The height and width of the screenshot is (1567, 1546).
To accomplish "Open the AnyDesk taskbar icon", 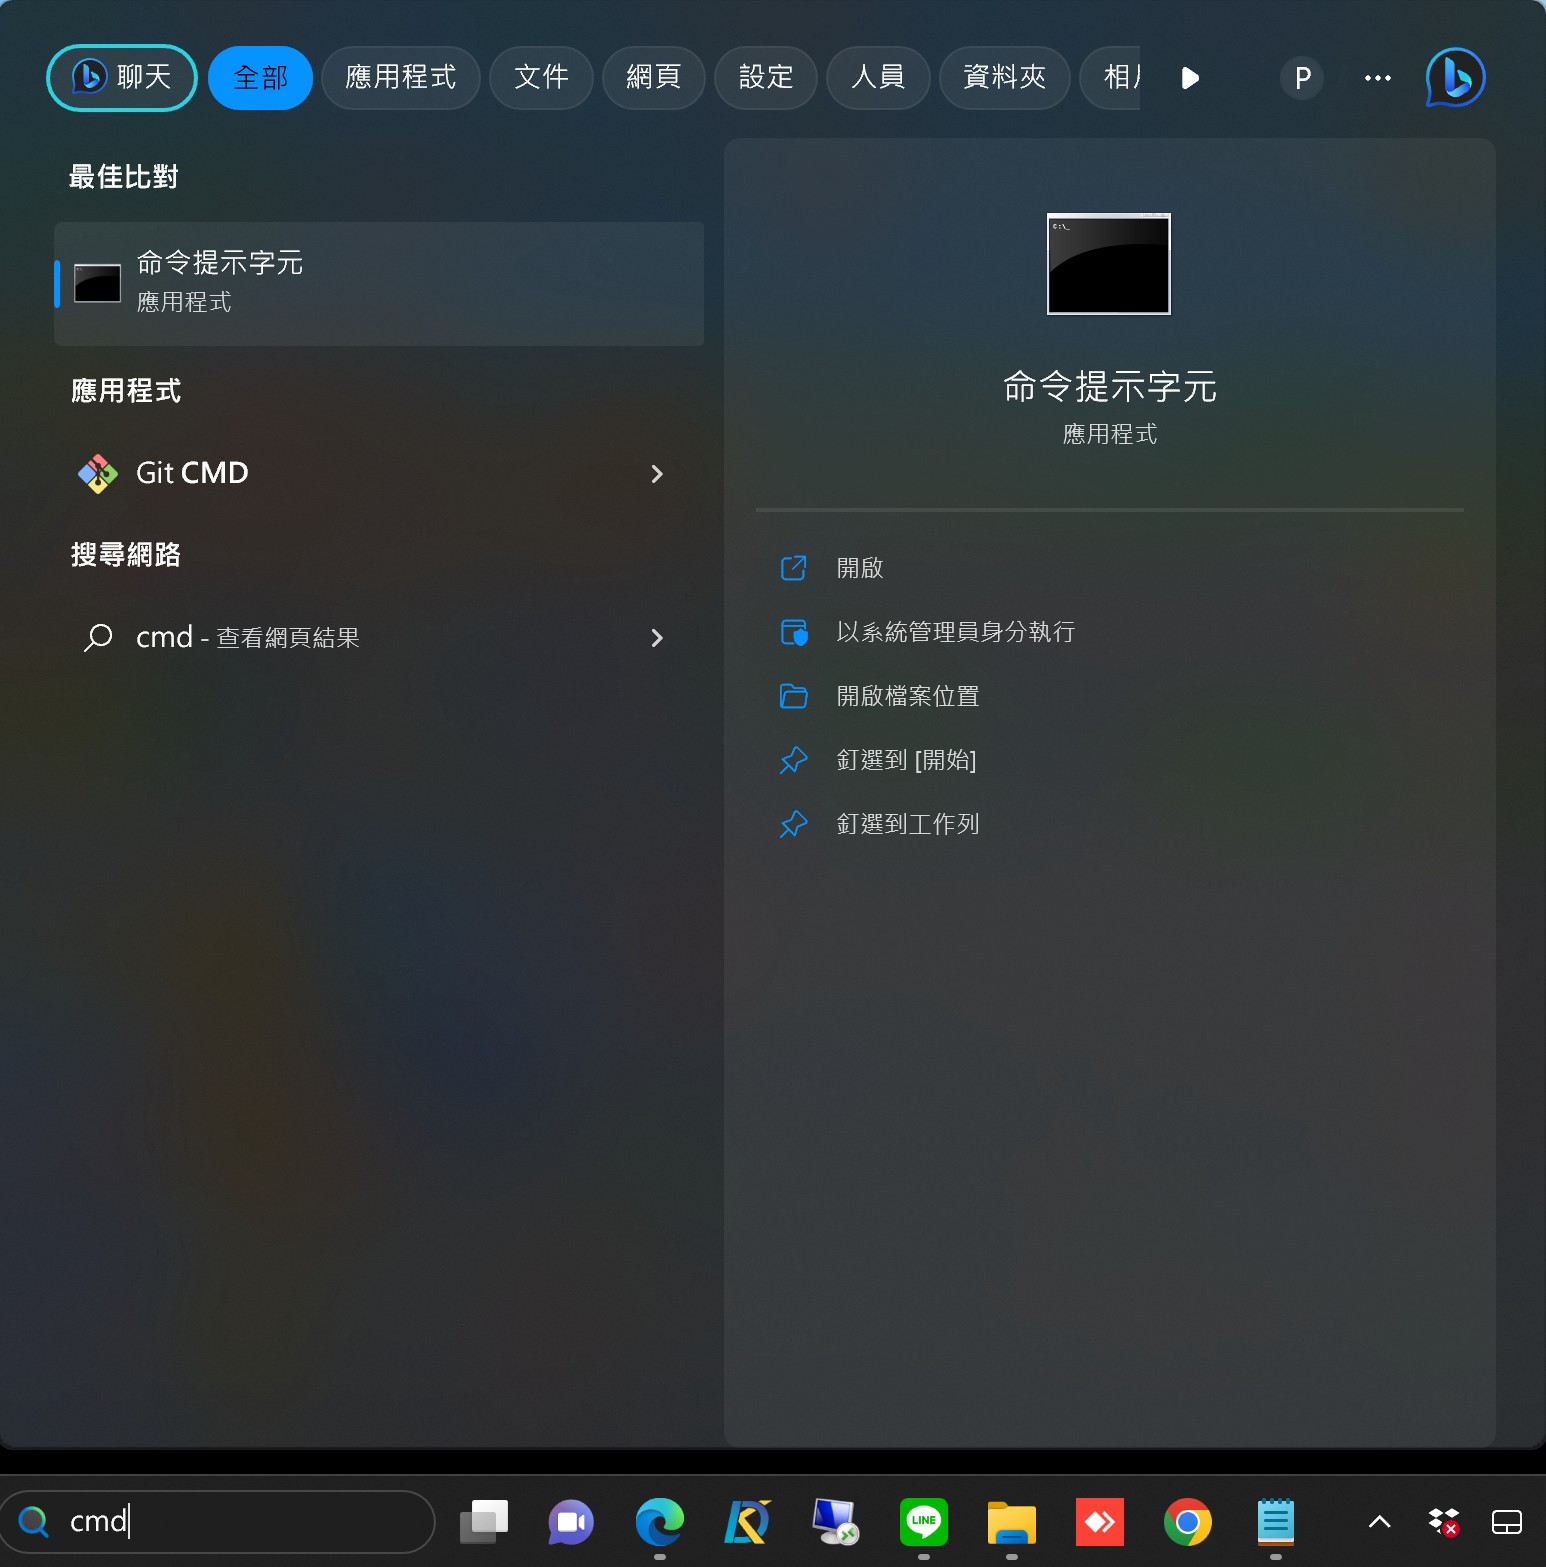I will (1099, 1522).
